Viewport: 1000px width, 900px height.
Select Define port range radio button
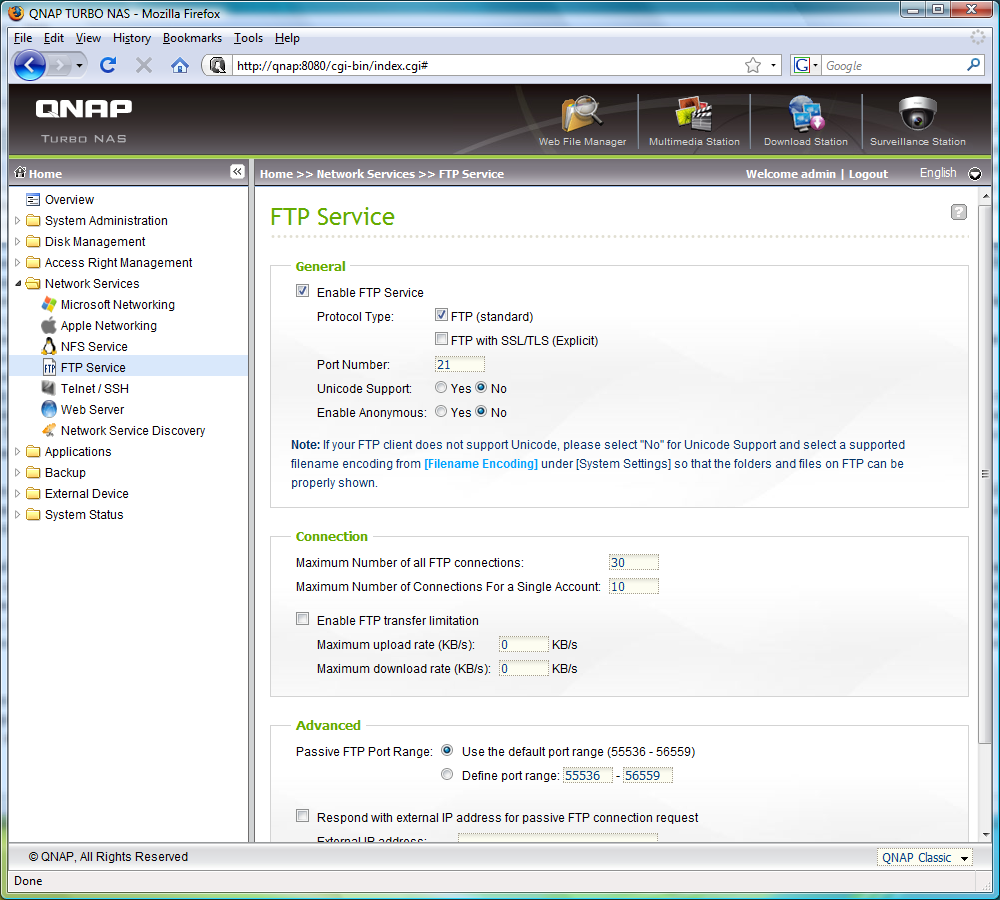pyautogui.click(x=447, y=774)
